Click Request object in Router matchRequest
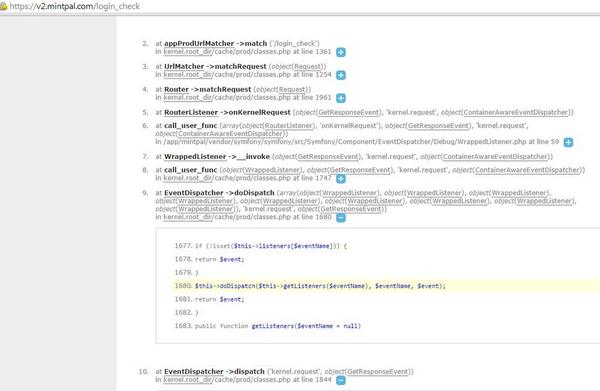The image size is (600, 391). point(293,90)
